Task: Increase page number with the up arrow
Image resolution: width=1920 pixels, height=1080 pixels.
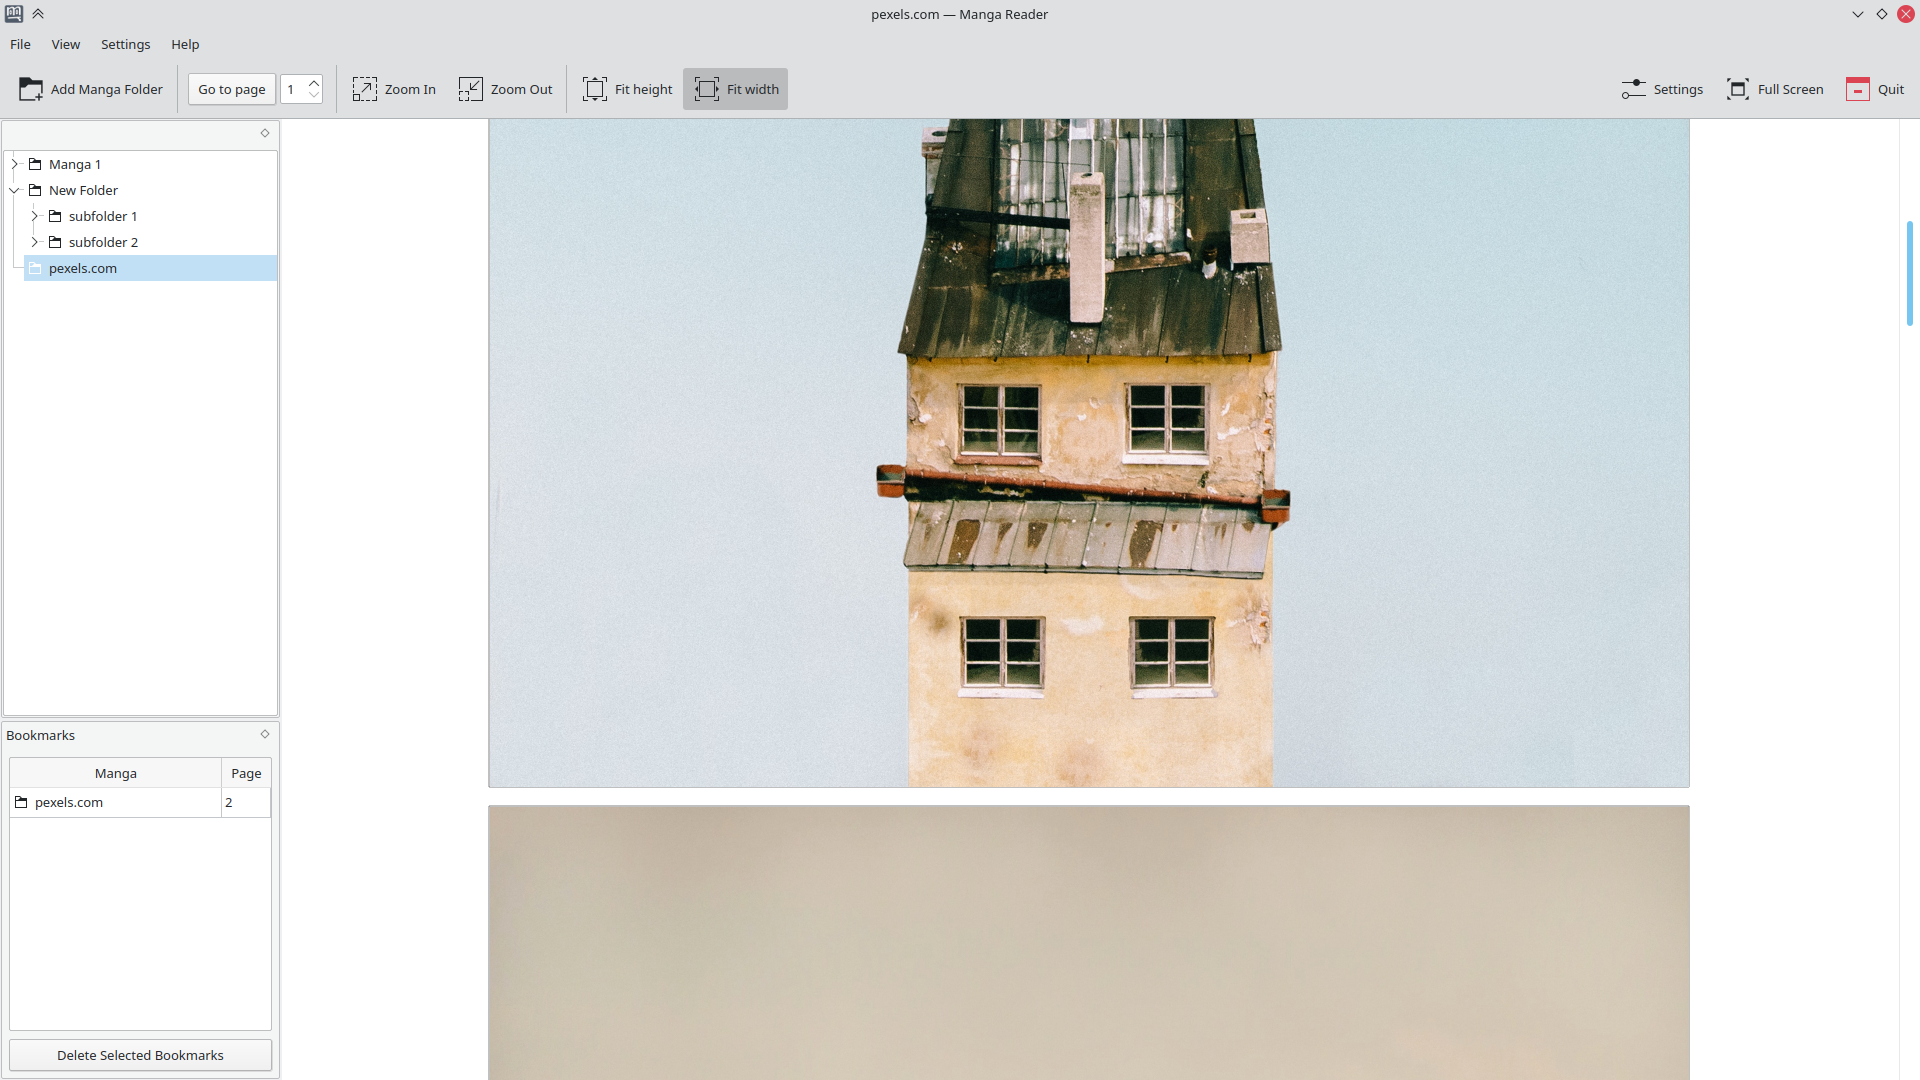Action: (314, 83)
